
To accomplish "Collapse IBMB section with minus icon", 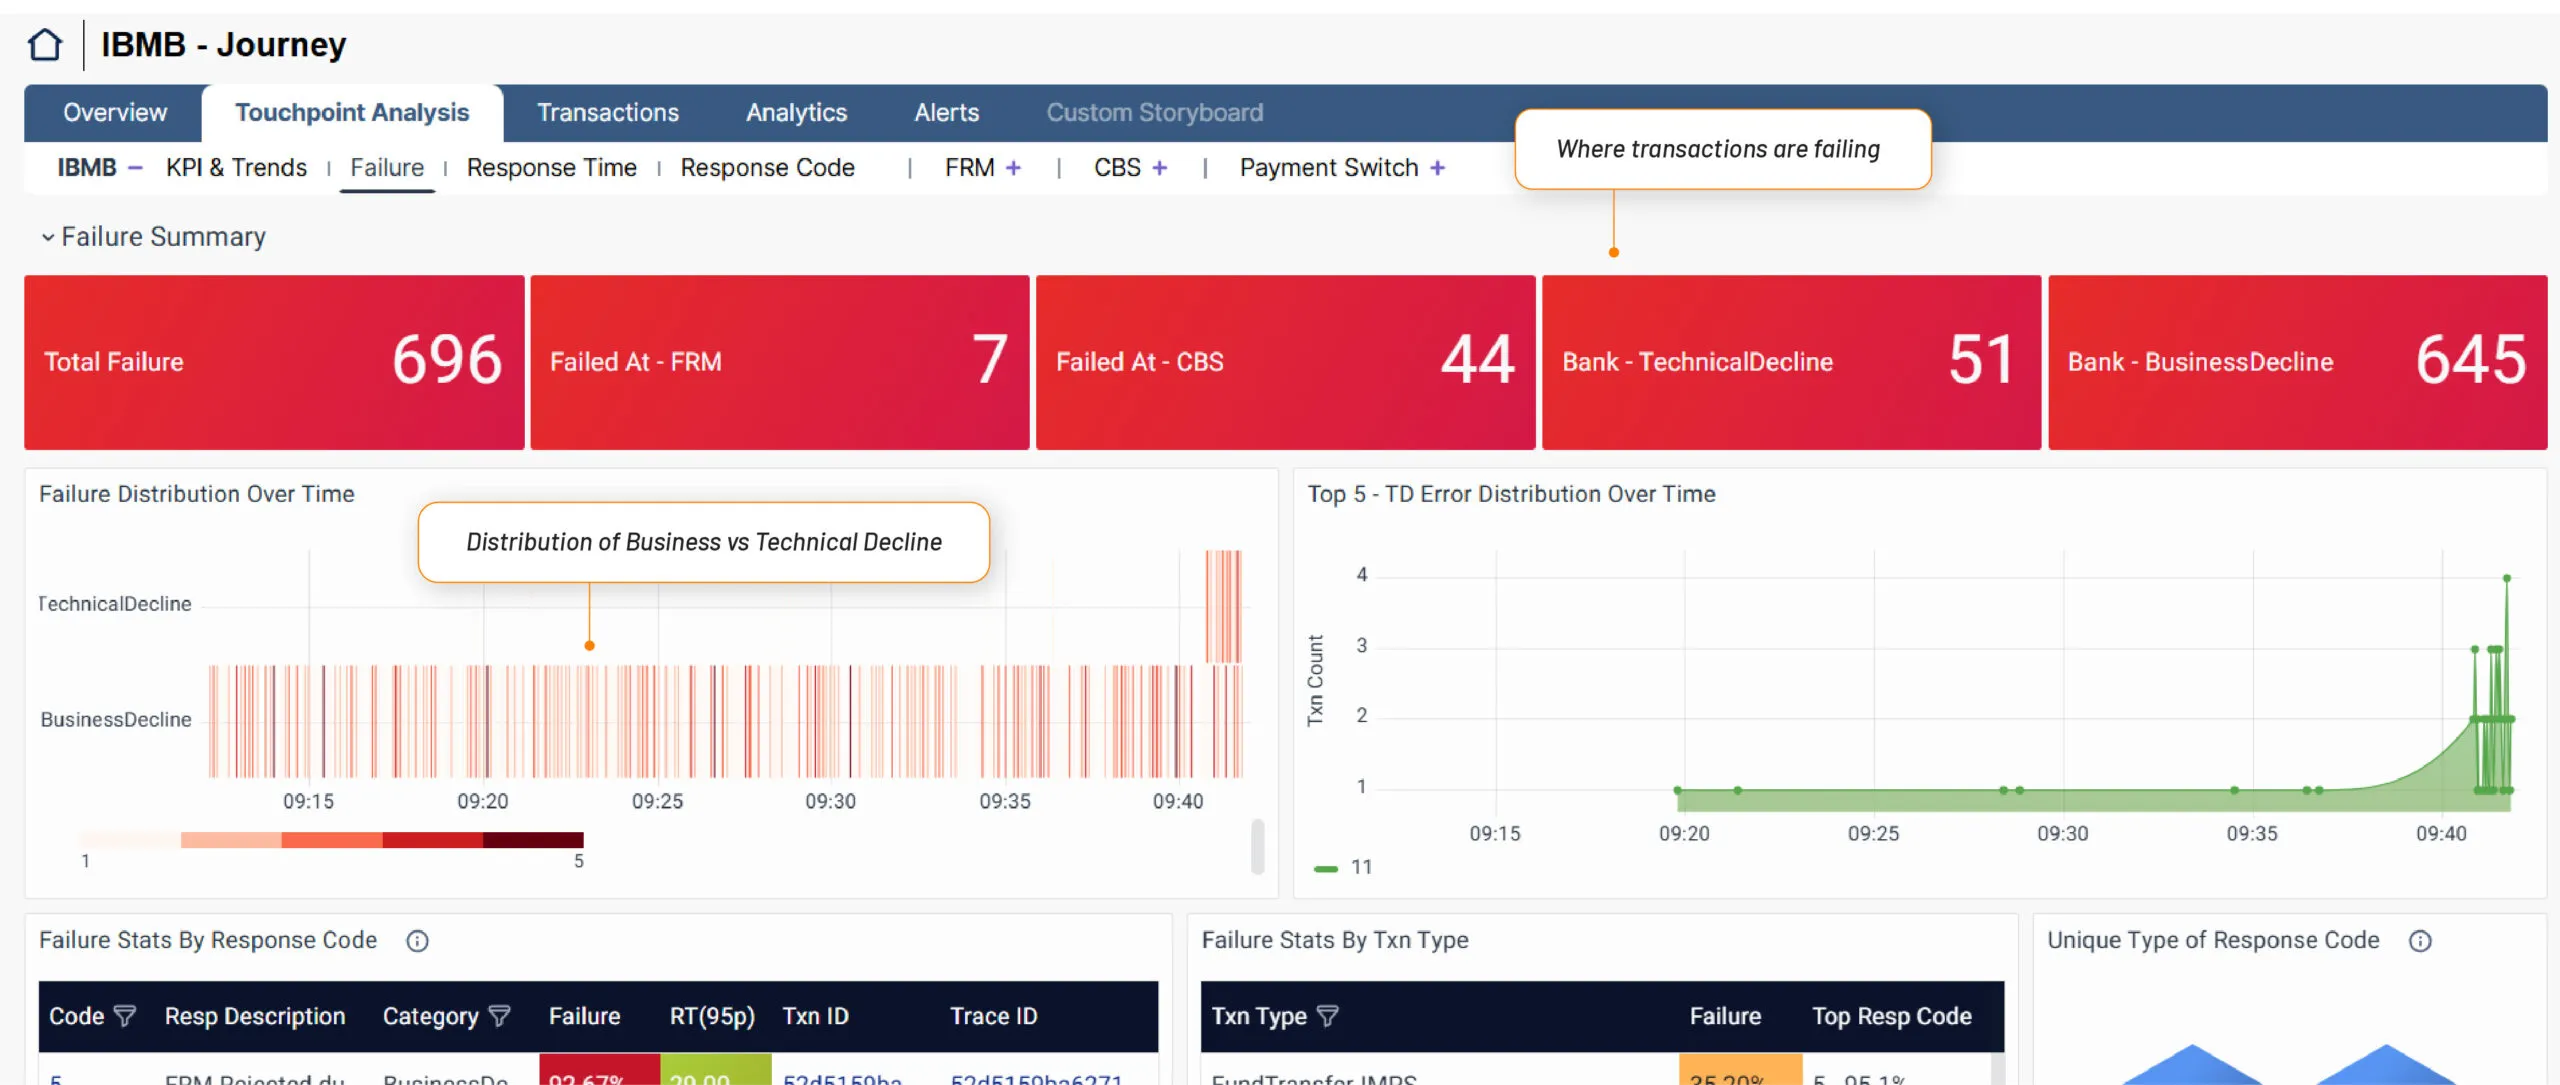I will (x=135, y=168).
